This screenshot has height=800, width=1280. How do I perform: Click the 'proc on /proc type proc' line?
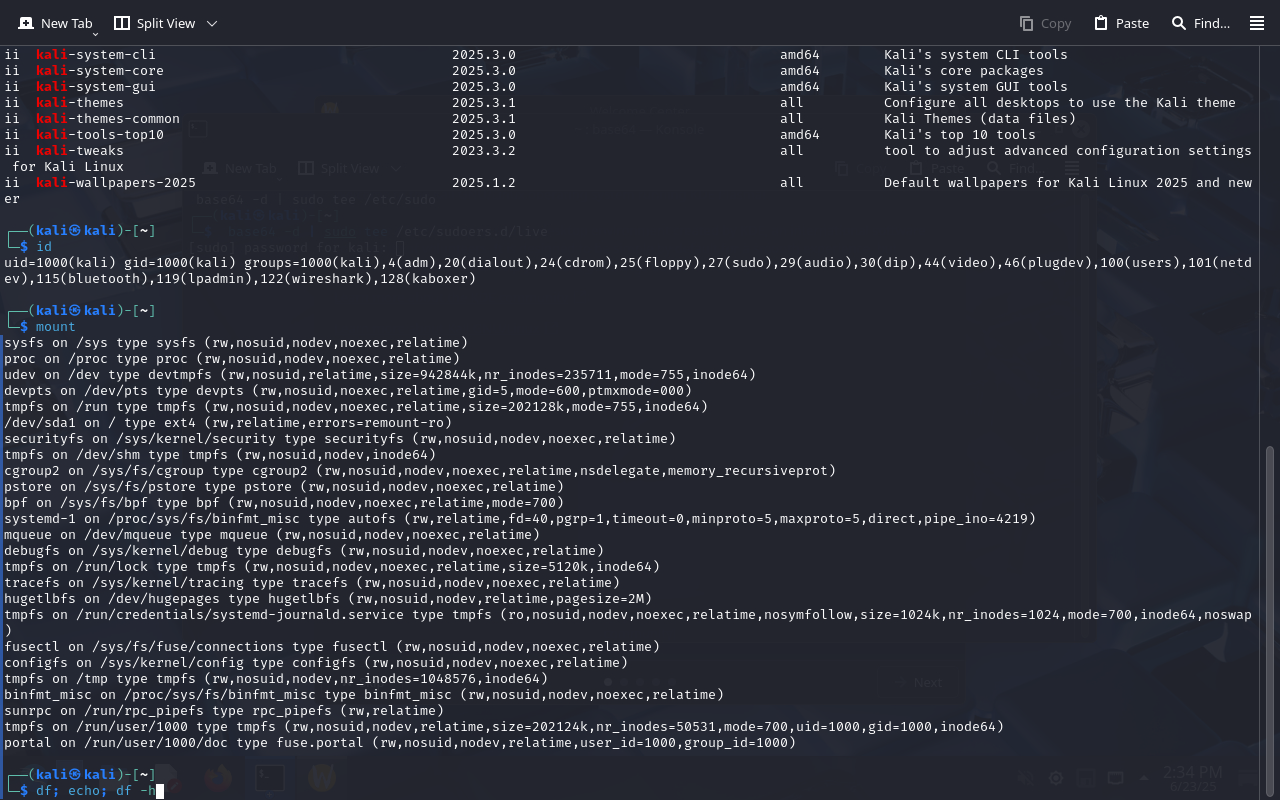tap(232, 359)
